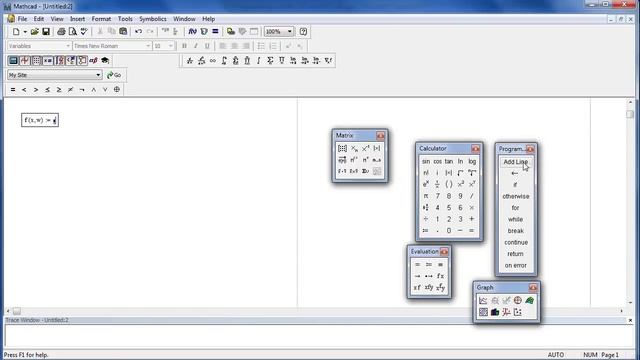Open the zoom 100% dropdown
The width and height of the screenshot is (640, 360).
point(289,31)
